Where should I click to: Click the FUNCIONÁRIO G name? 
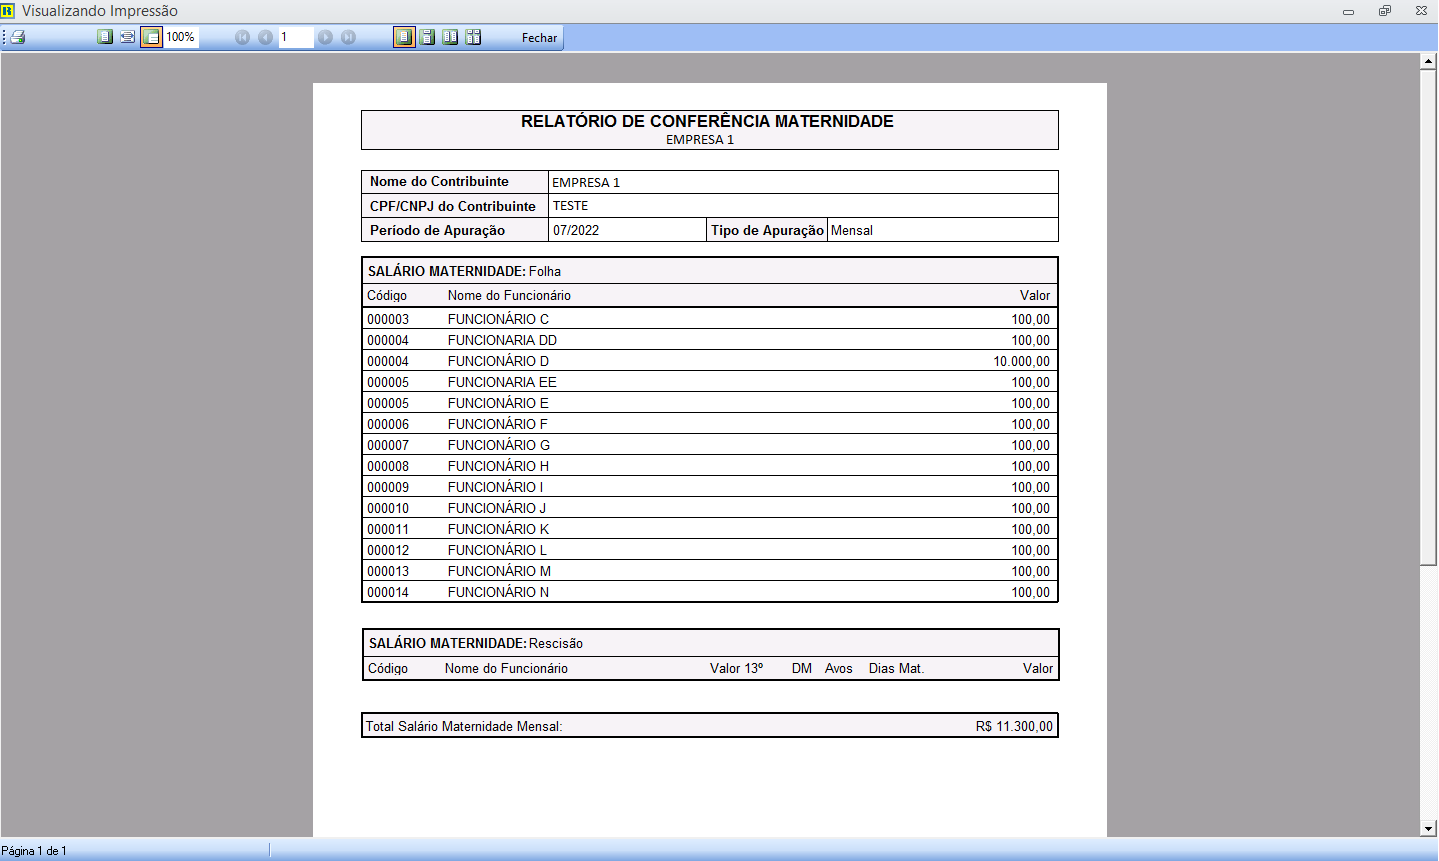click(499, 445)
